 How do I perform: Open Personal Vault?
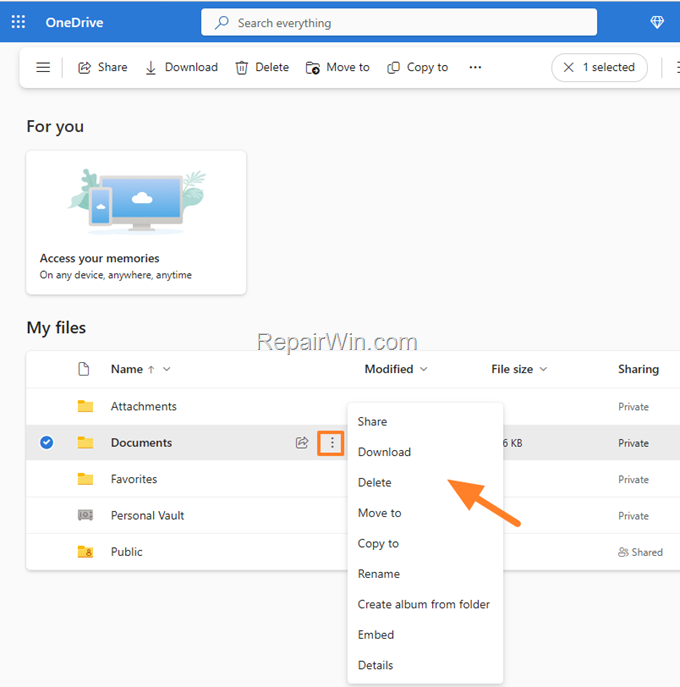pyautogui.click(x=147, y=516)
